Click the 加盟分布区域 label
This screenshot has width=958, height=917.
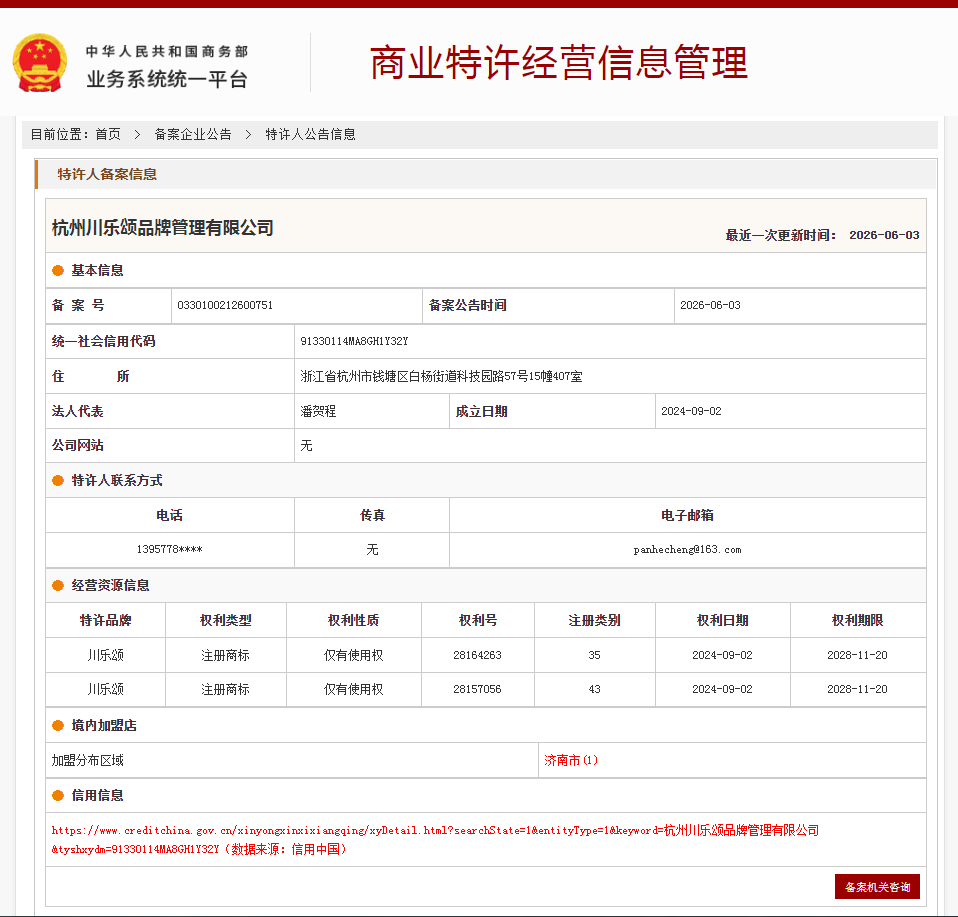coord(87,761)
